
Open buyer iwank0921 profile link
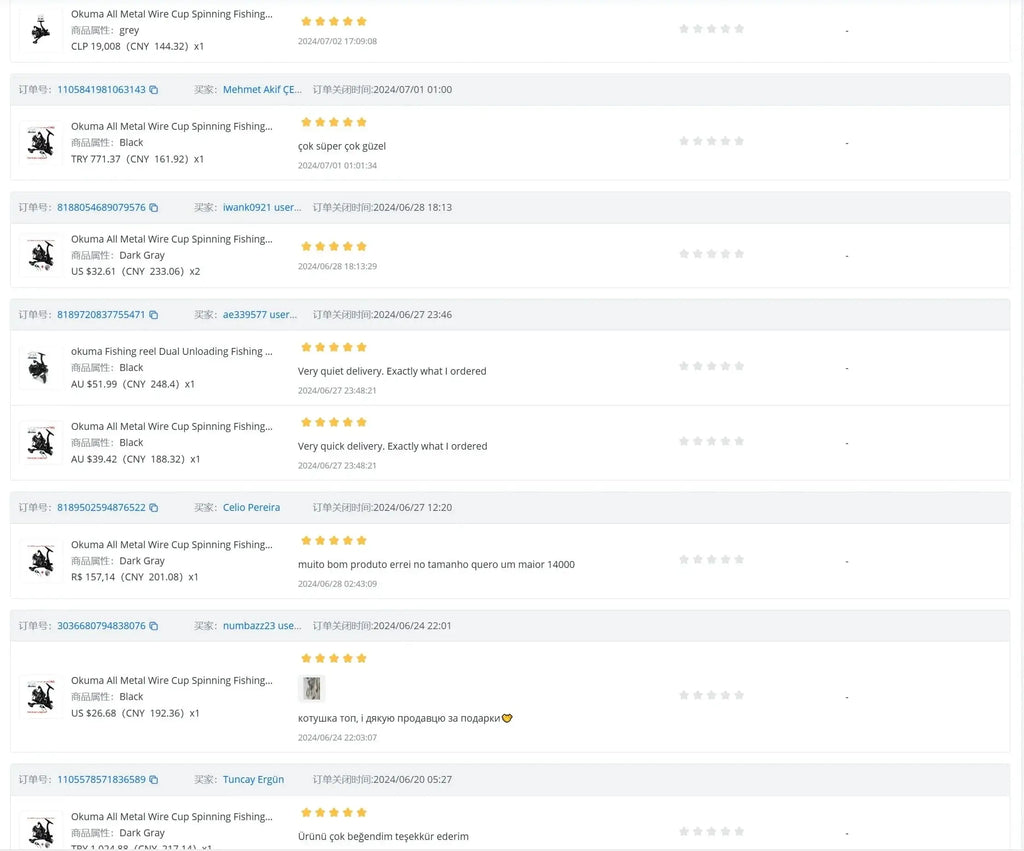pyautogui.click(x=261, y=208)
